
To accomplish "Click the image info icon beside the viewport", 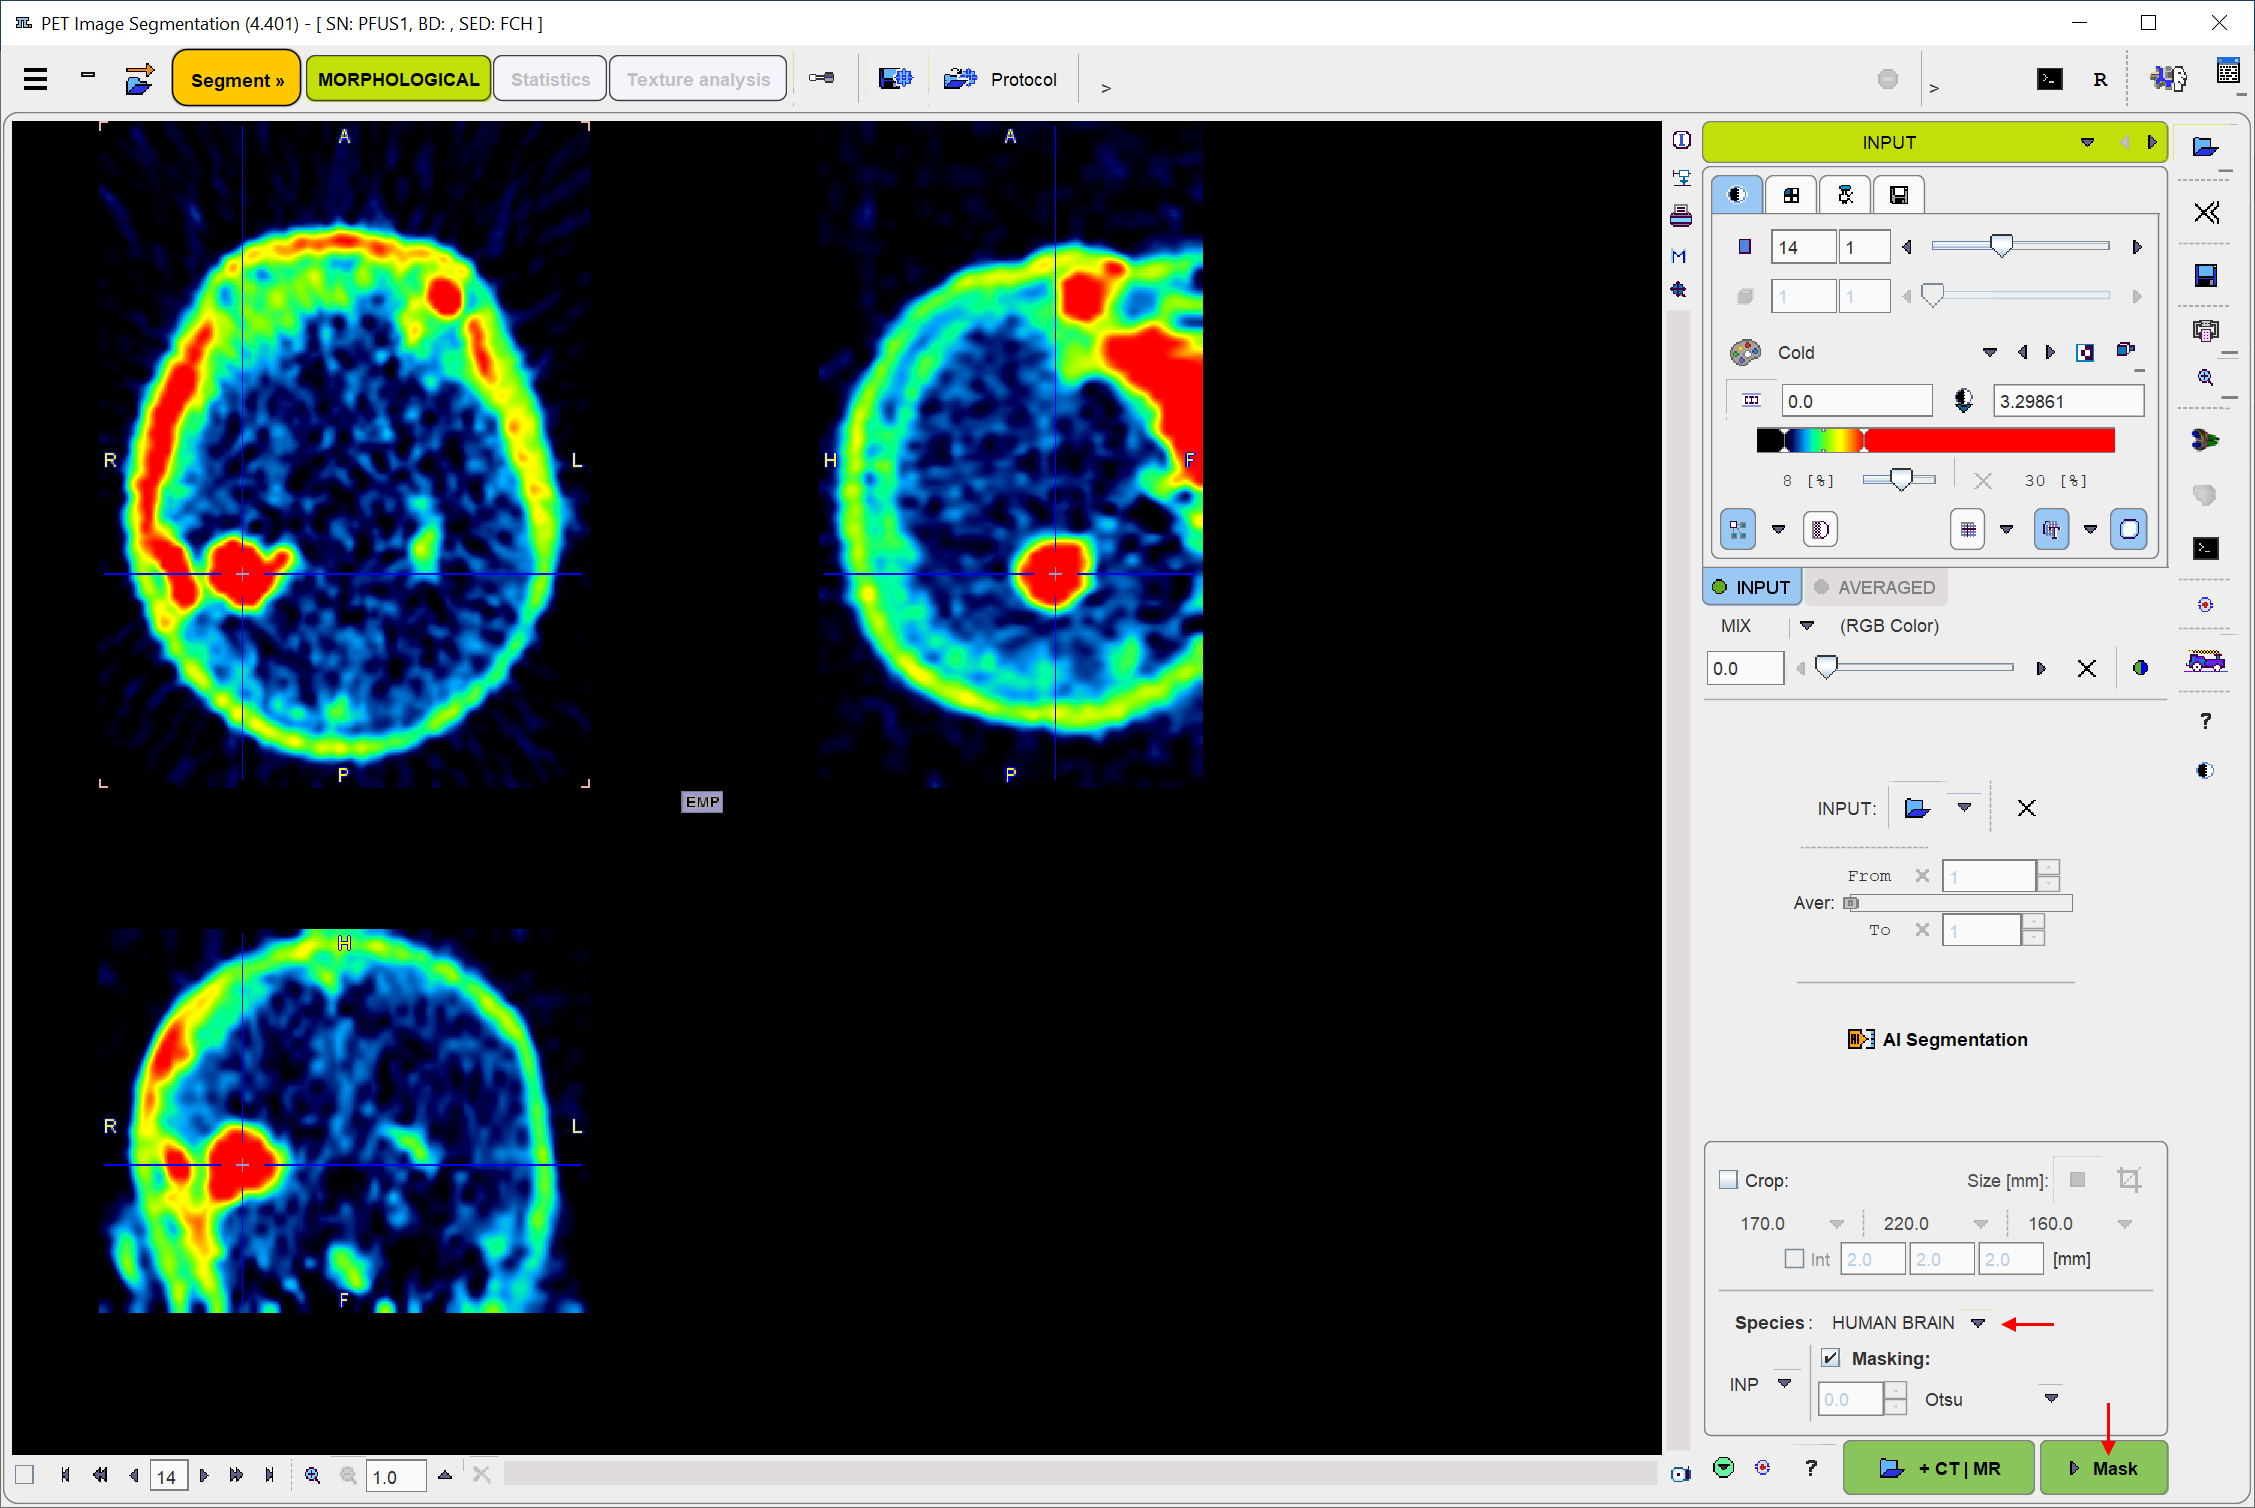I will point(1681,141).
